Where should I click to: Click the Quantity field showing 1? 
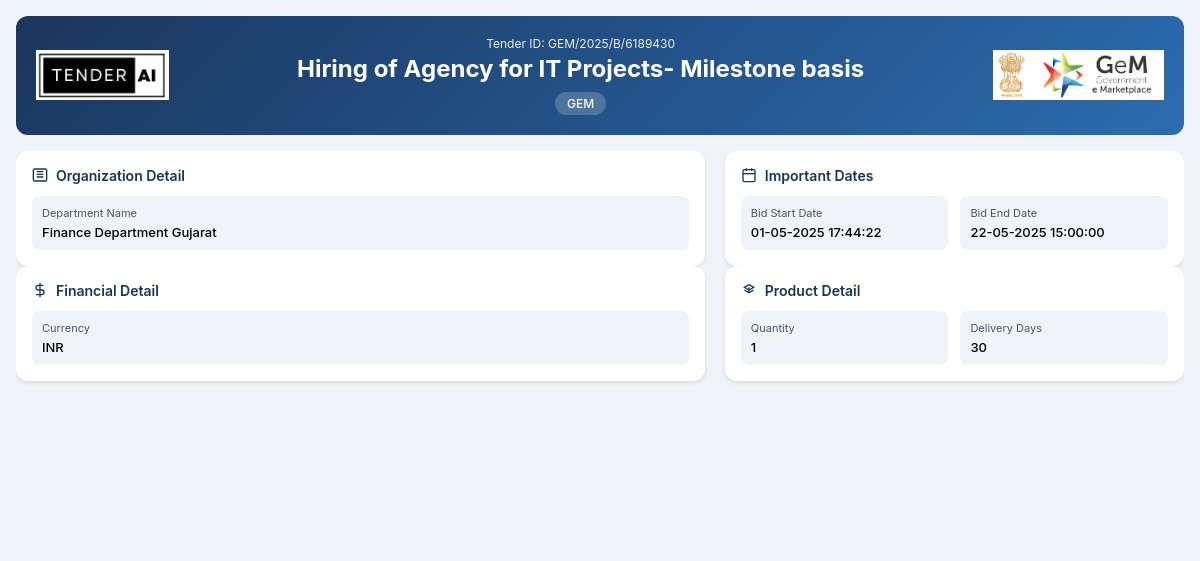tap(844, 338)
